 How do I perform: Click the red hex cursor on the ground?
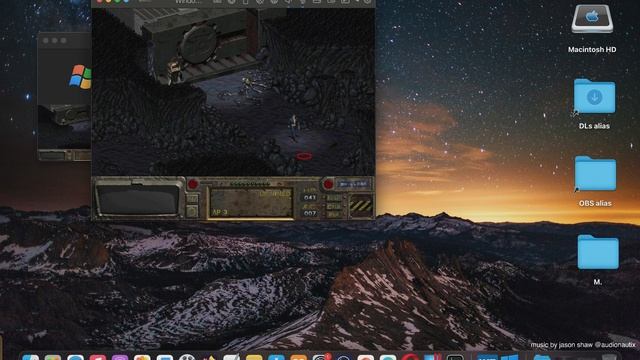pos(304,156)
